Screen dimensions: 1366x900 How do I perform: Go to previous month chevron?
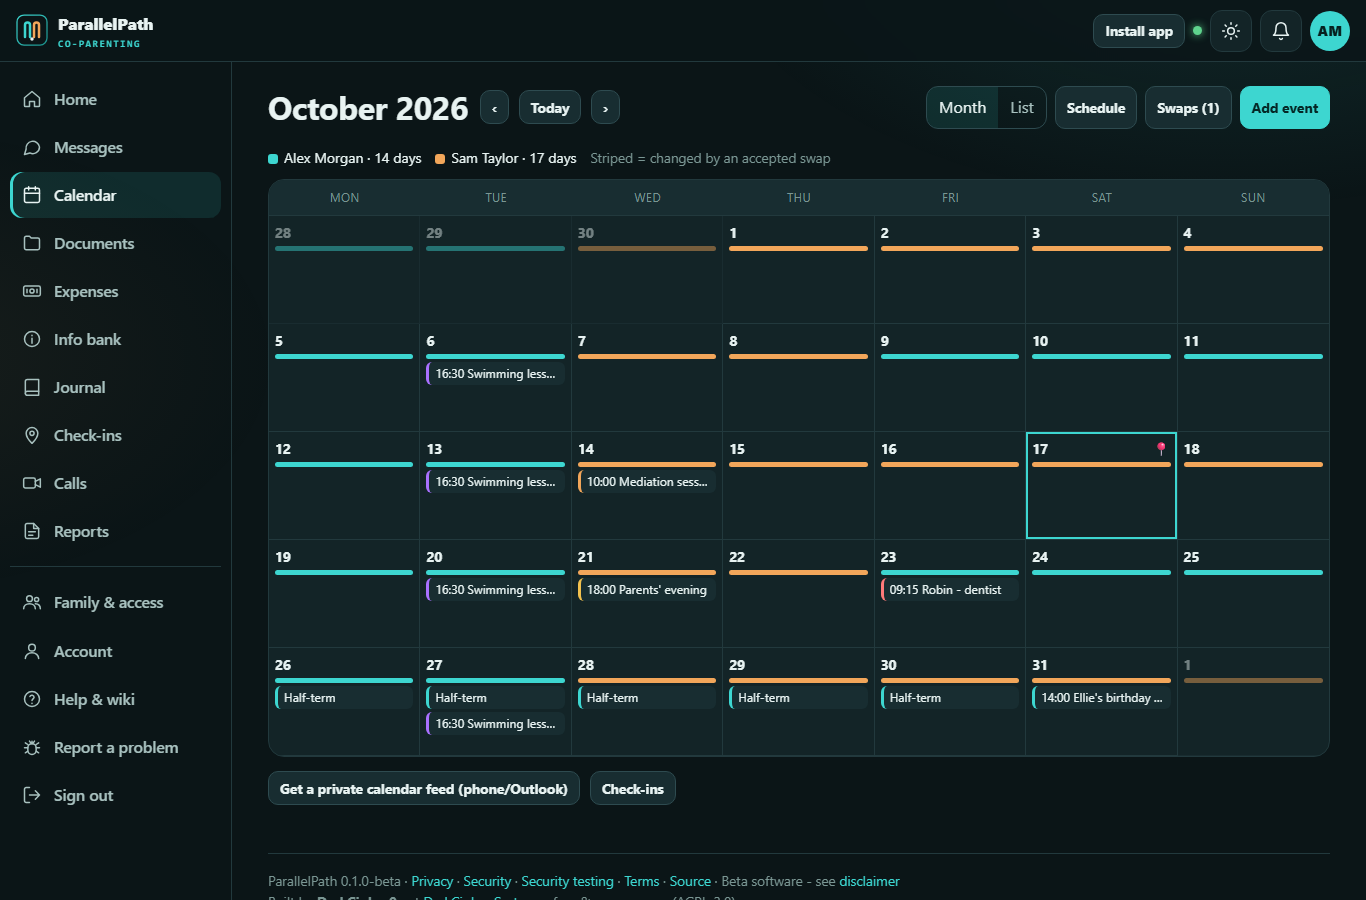click(494, 108)
